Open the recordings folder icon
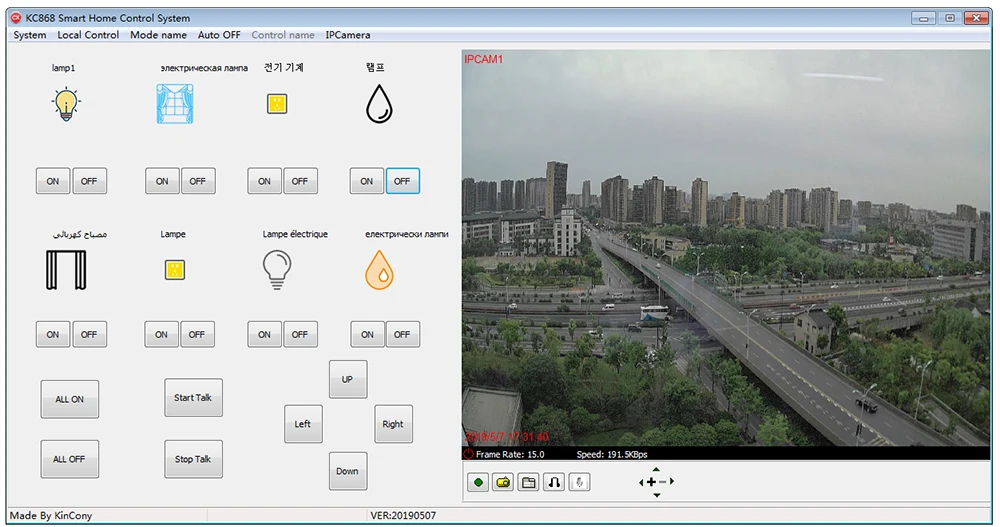Viewport: 1000px width, 527px height. (529, 482)
